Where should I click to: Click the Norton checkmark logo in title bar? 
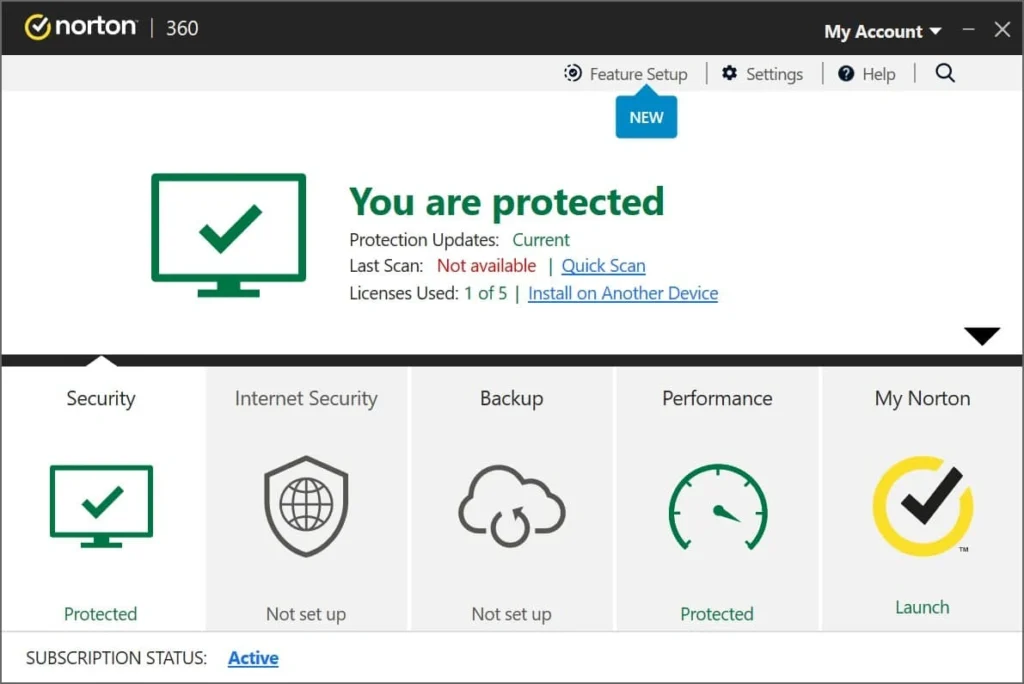(38, 27)
